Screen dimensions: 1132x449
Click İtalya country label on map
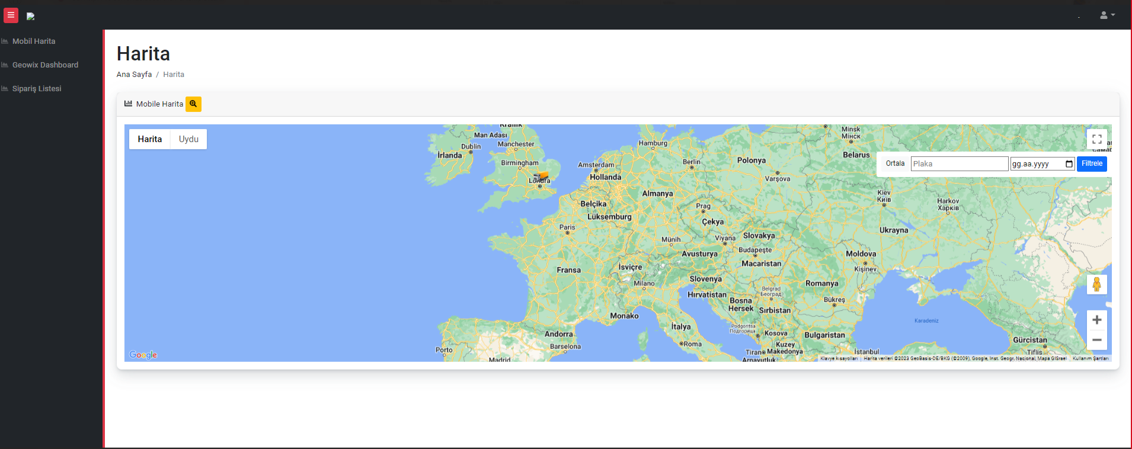pyautogui.click(x=681, y=326)
